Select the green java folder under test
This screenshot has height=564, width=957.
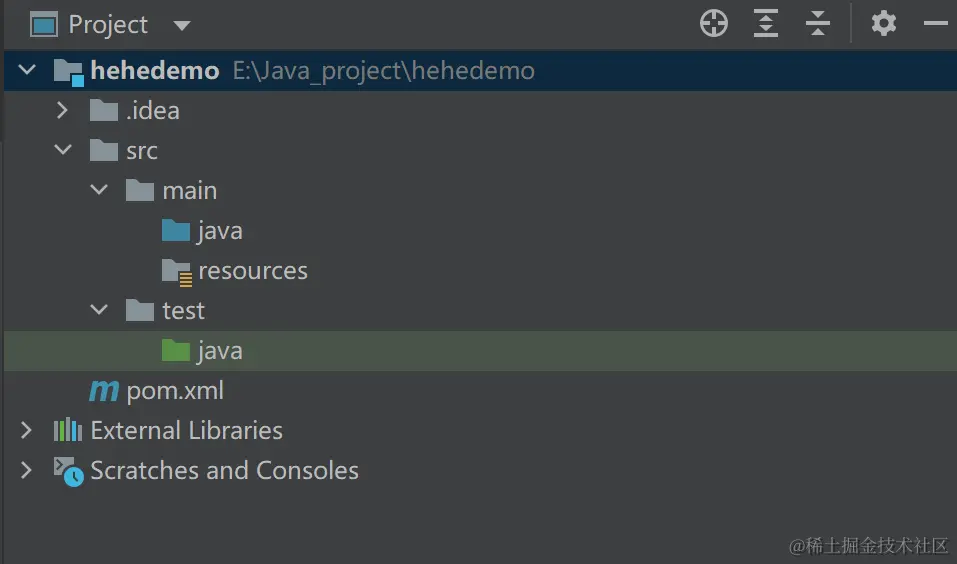(220, 351)
